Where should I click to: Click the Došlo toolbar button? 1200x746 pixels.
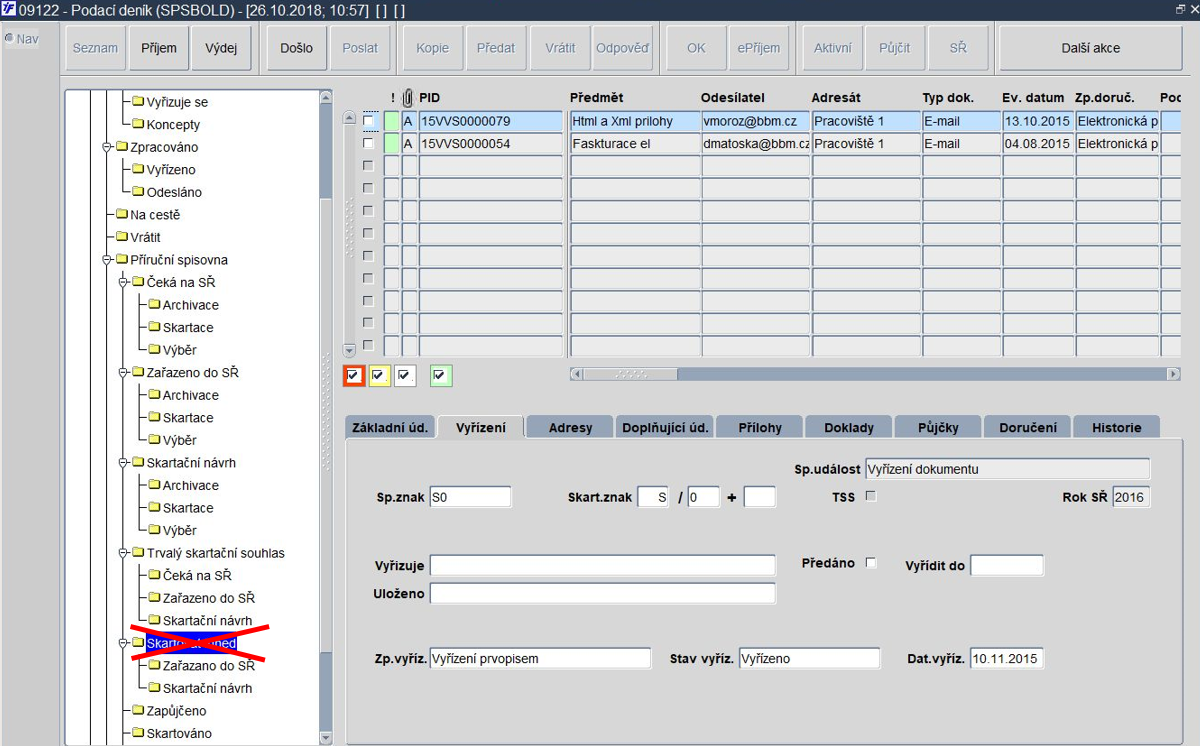click(296, 48)
